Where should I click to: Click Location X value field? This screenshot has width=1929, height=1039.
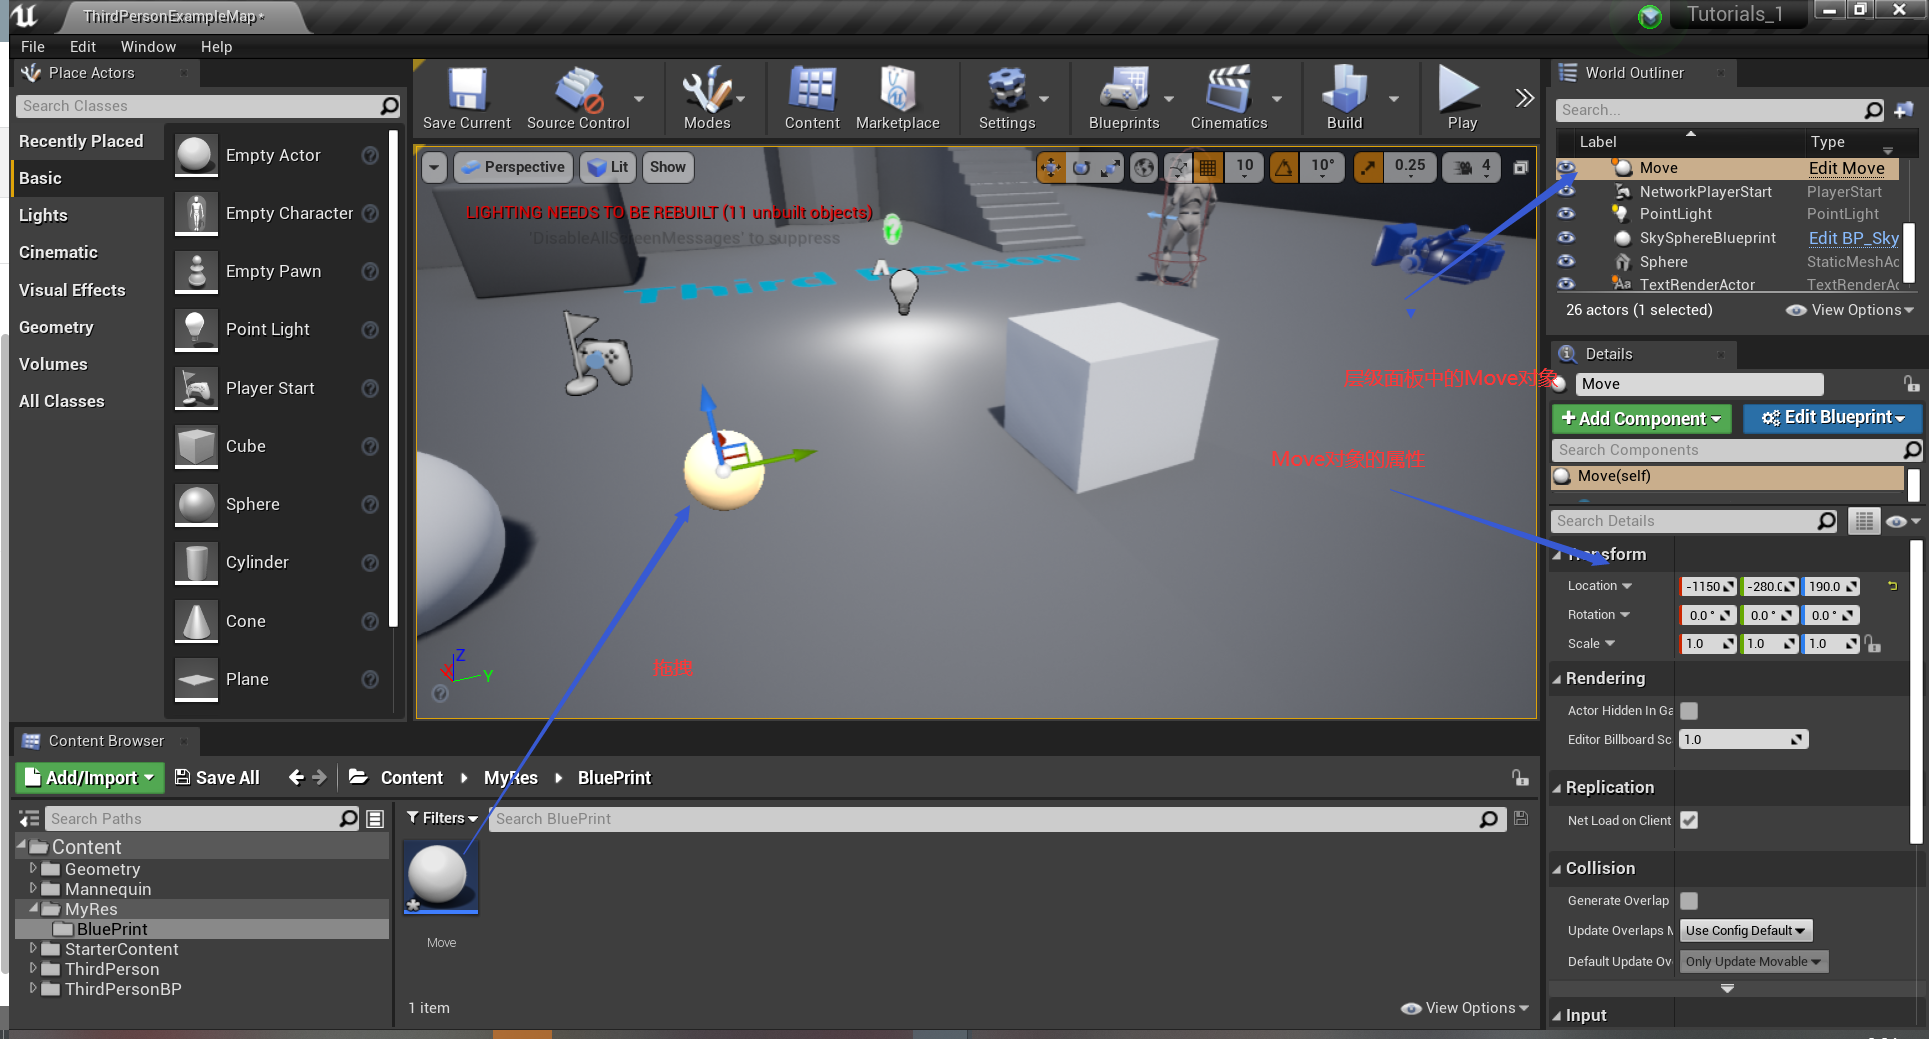tap(1709, 586)
